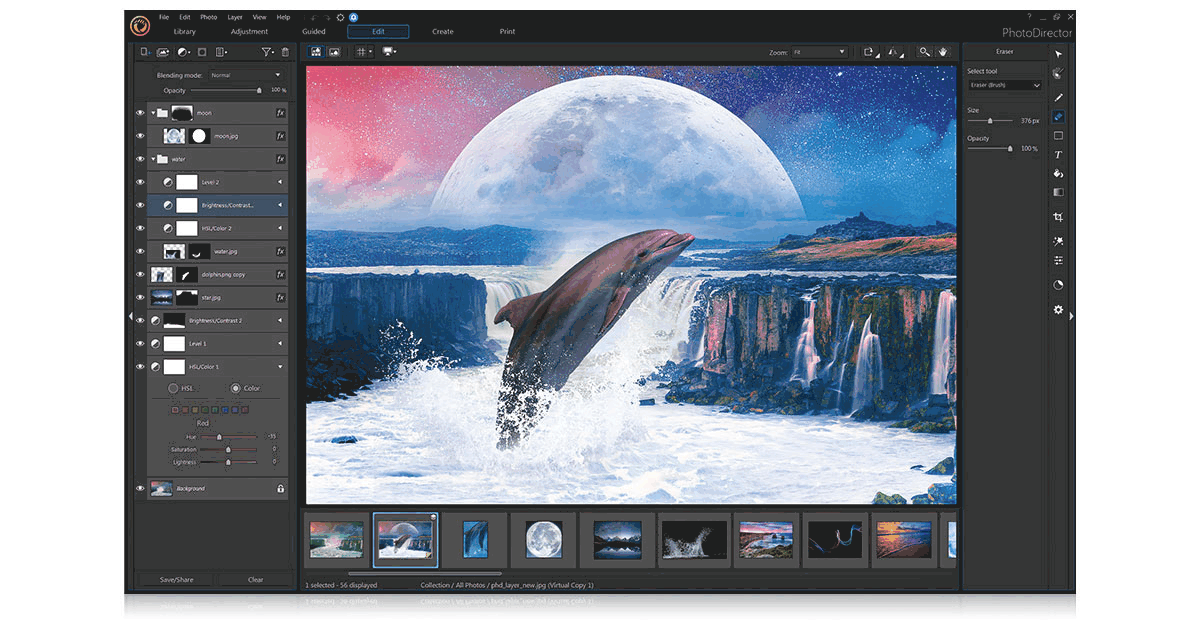This screenshot has width=1200, height=627.
Task: Select the dolphin photo thumbnail in filmstrip
Action: (x=405, y=539)
